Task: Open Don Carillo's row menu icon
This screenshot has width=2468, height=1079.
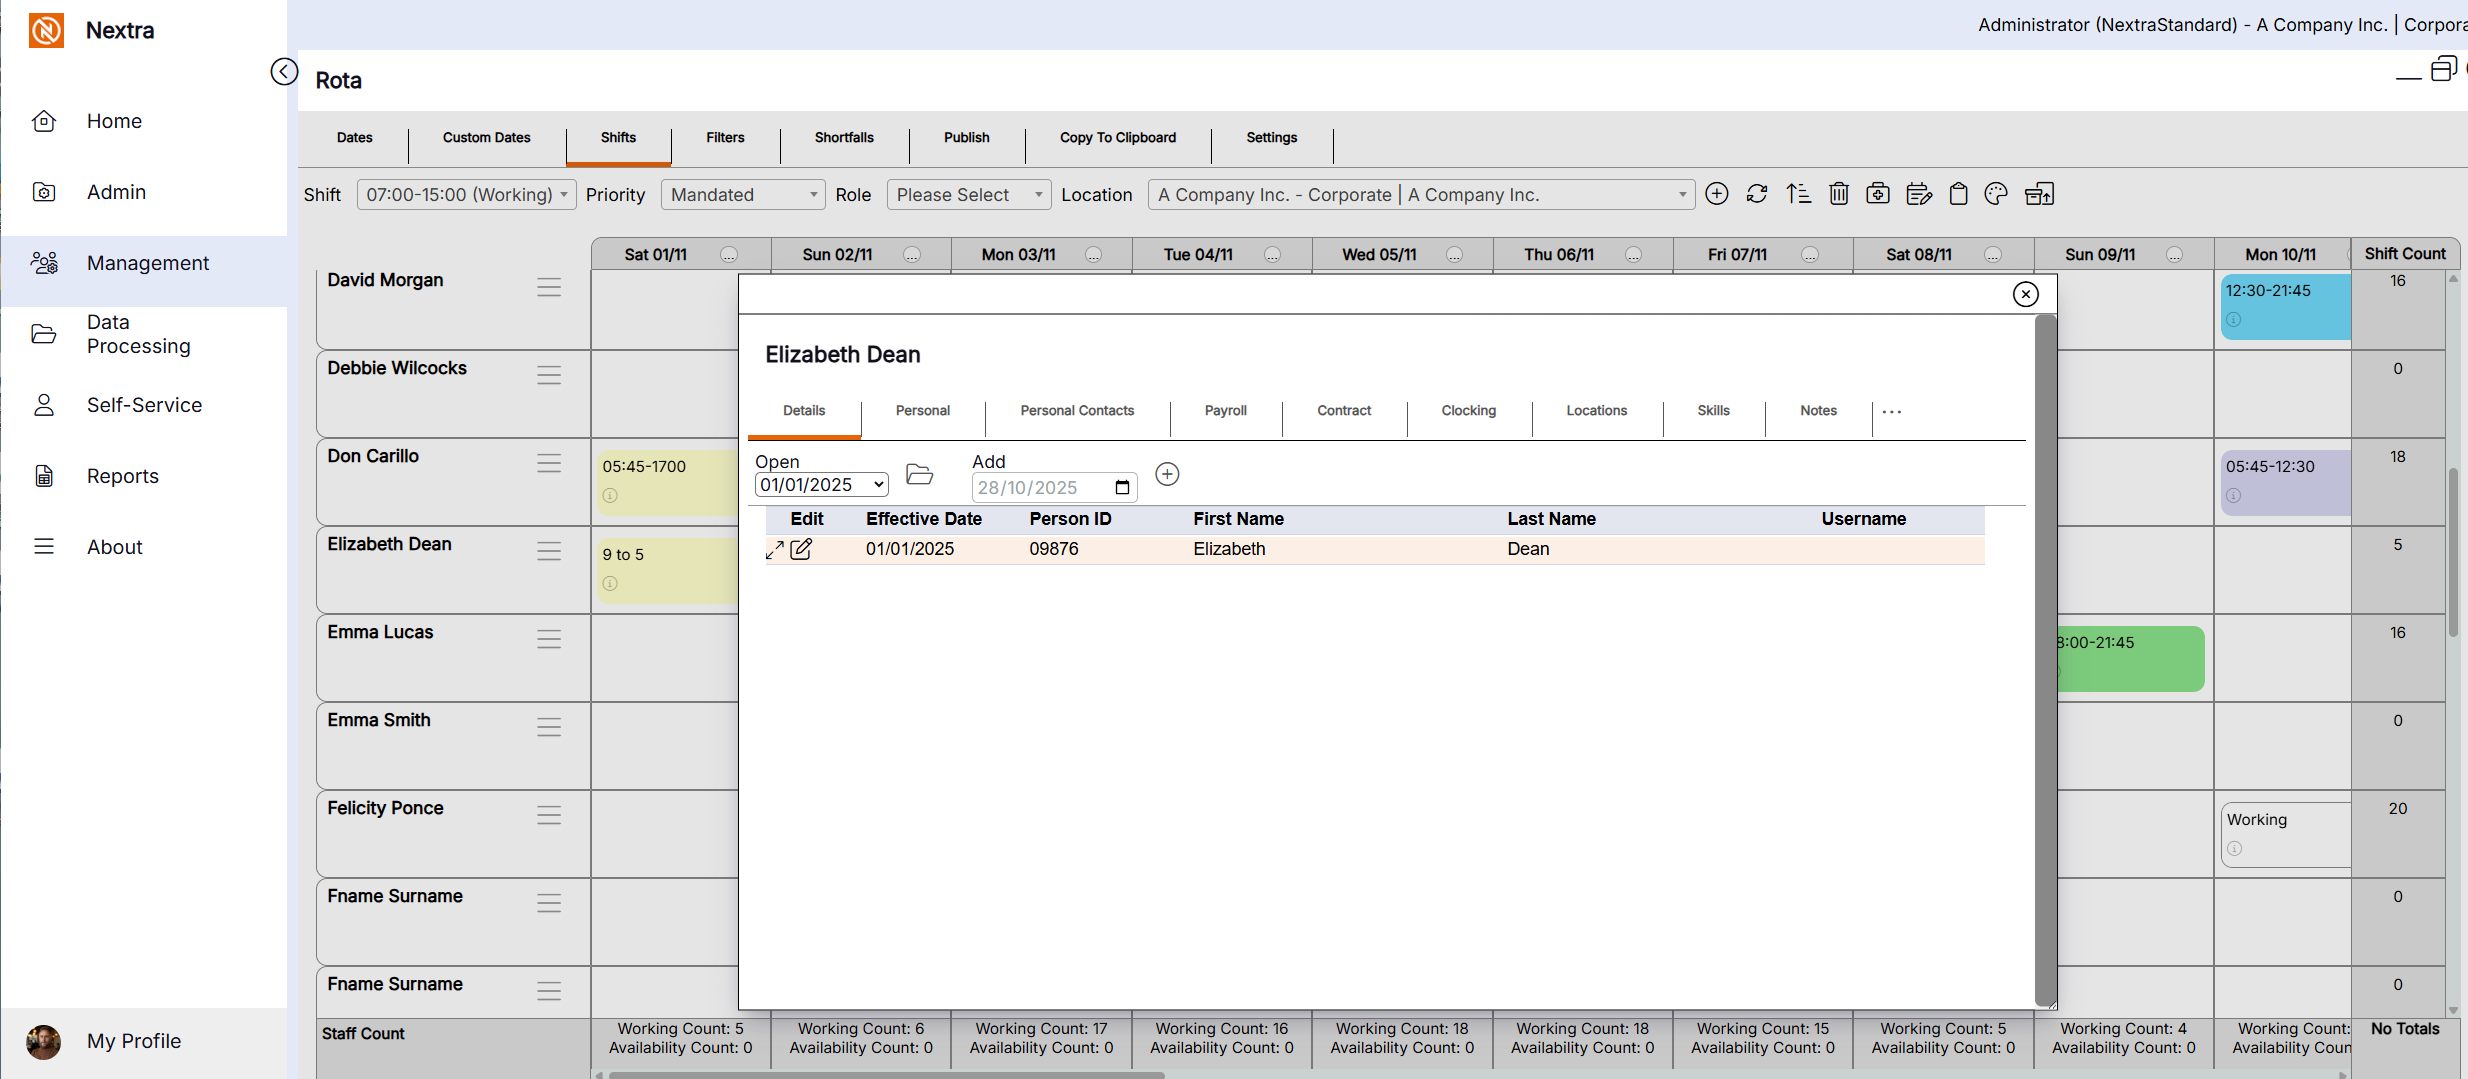Action: (x=549, y=463)
